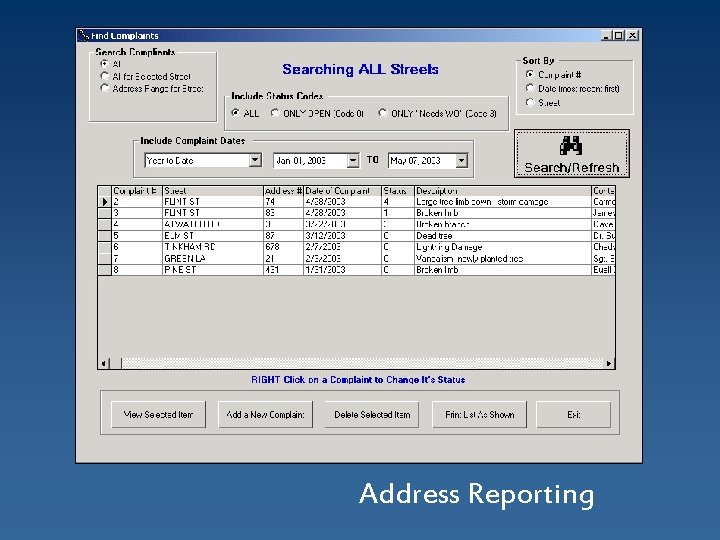The width and height of the screenshot is (720, 540).
Task: Click the Description column header
Action: tap(503, 191)
